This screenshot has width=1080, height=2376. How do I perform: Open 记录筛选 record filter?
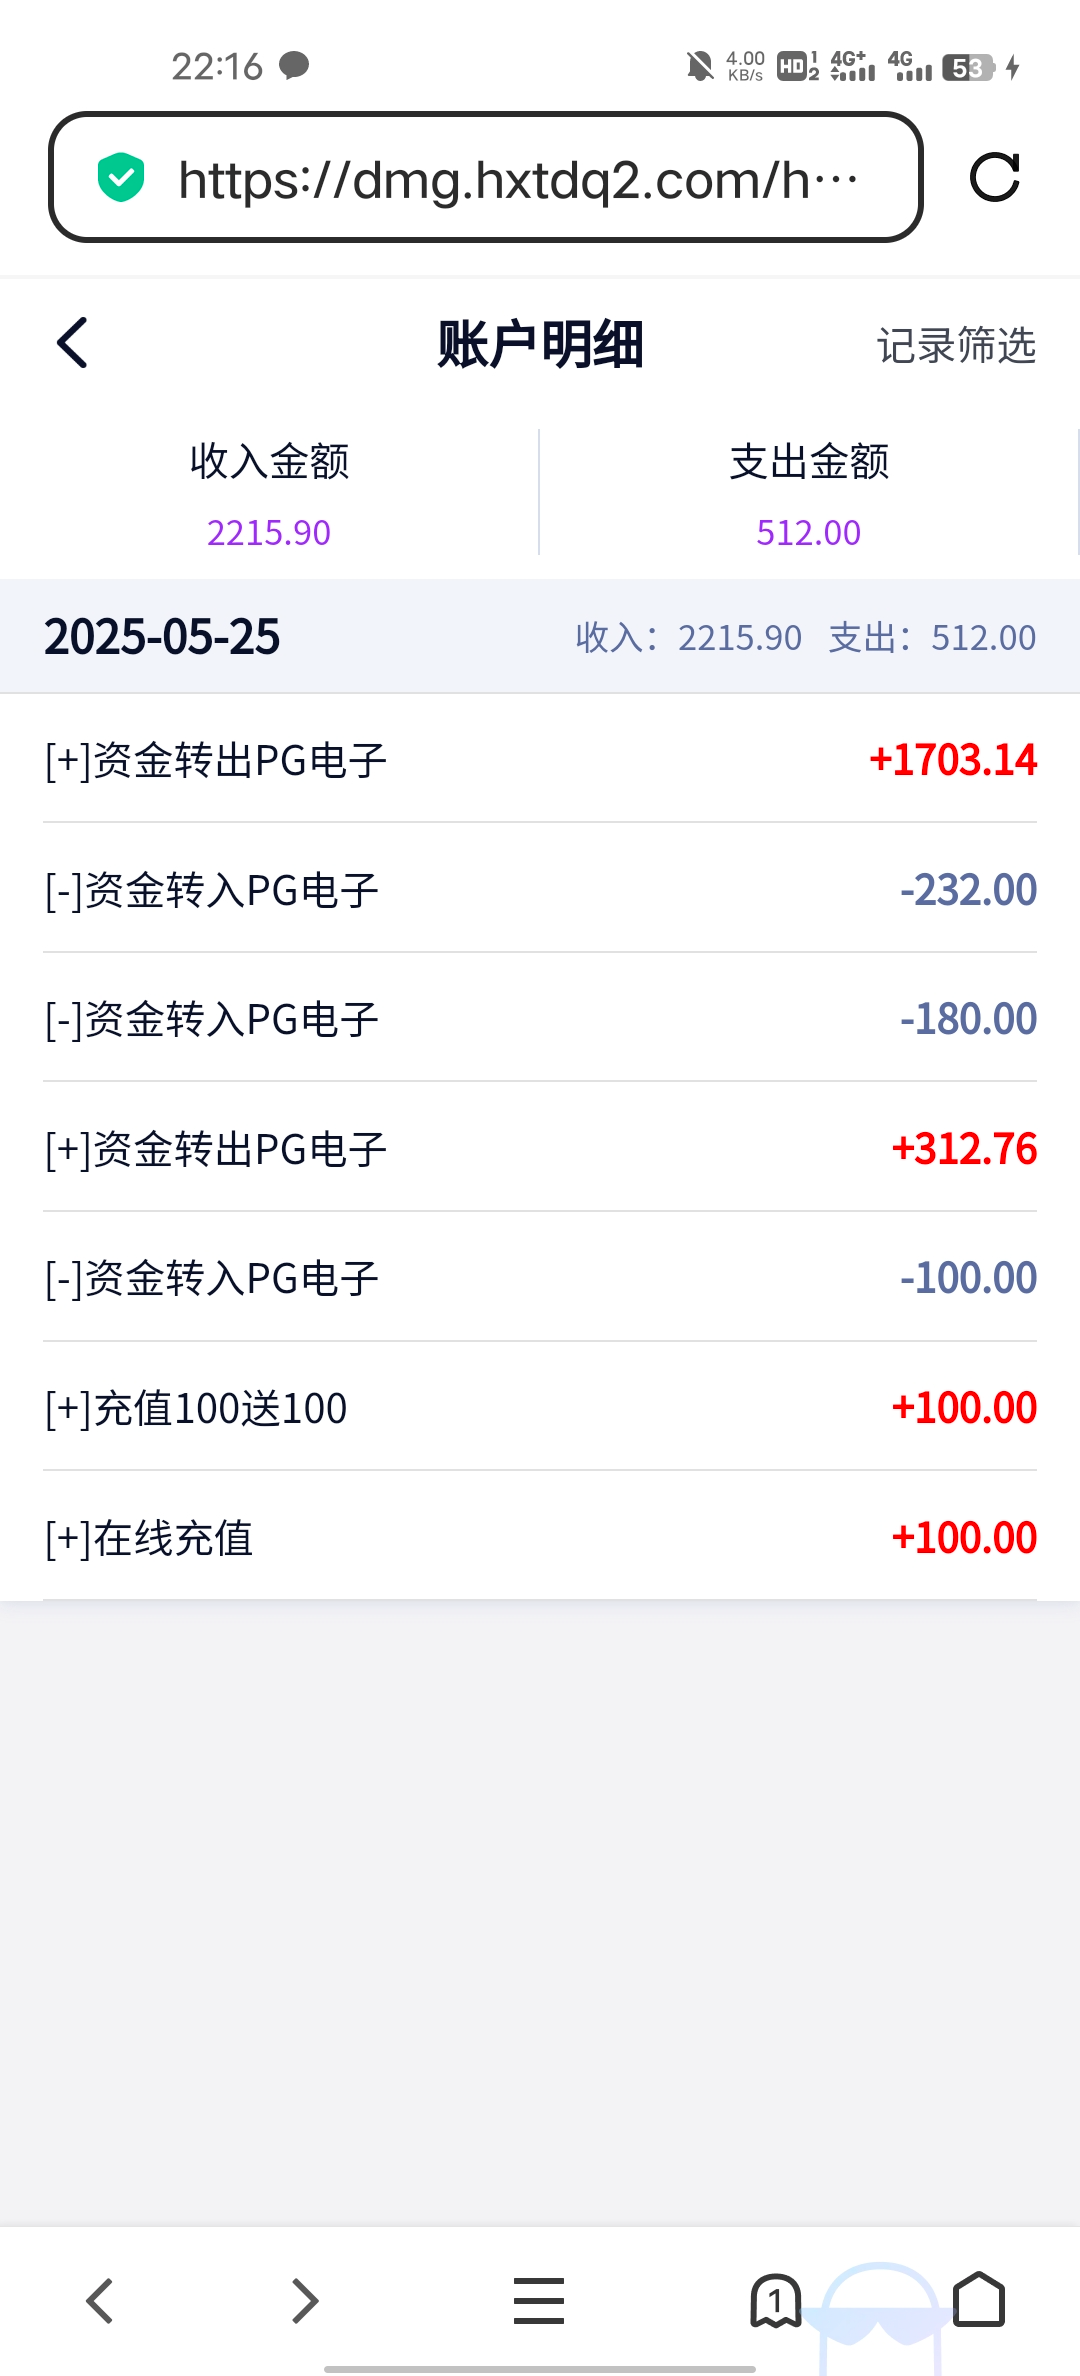(x=956, y=346)
